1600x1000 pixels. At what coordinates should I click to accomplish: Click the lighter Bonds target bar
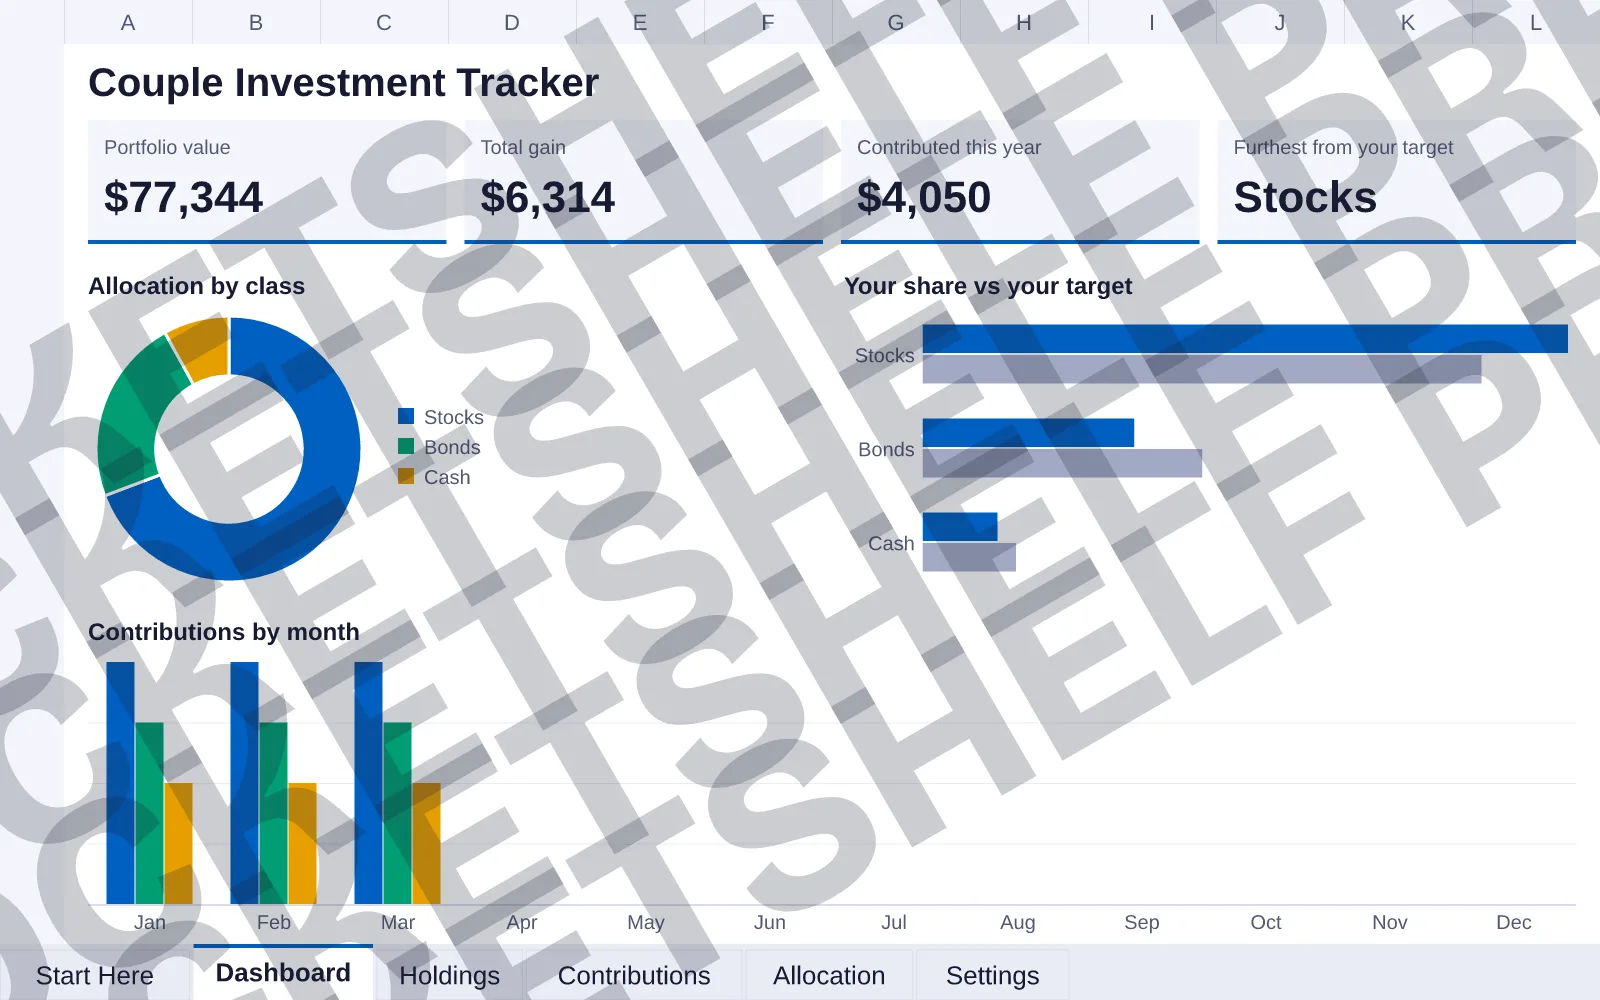1062,463
